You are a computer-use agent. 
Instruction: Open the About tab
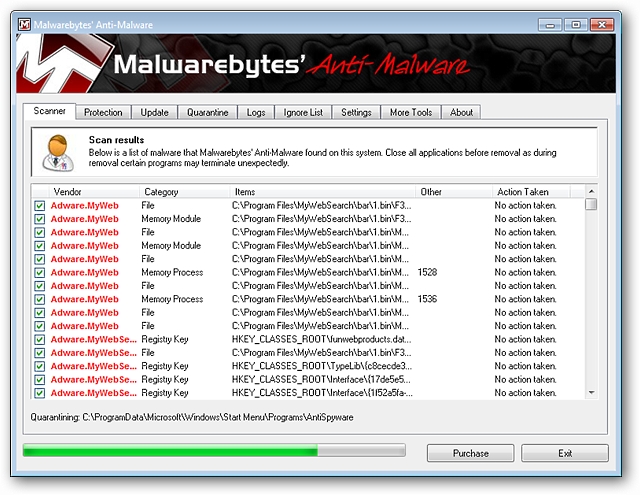461,113
